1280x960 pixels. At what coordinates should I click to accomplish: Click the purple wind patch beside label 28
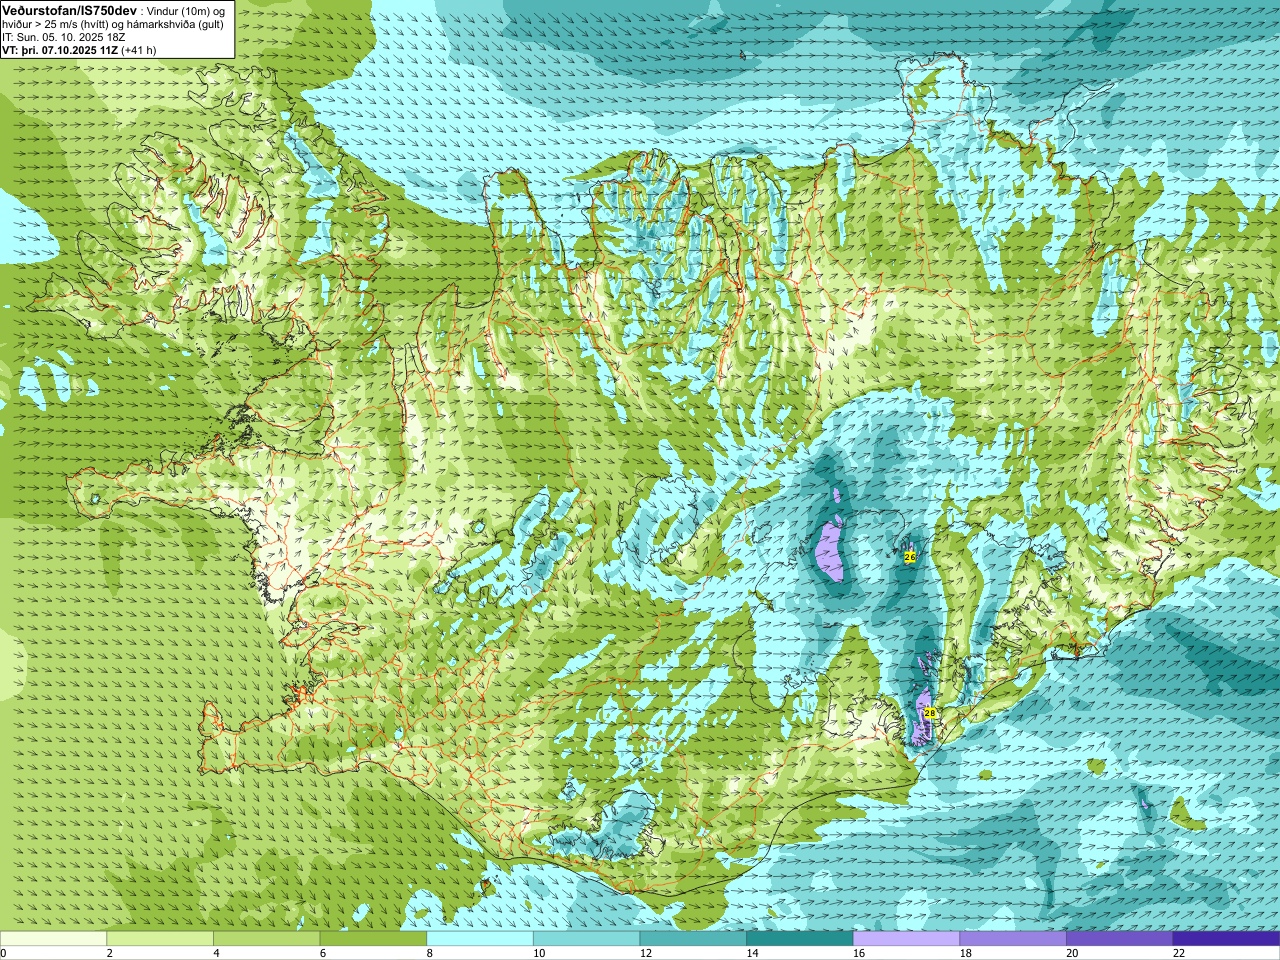point(921,718)
